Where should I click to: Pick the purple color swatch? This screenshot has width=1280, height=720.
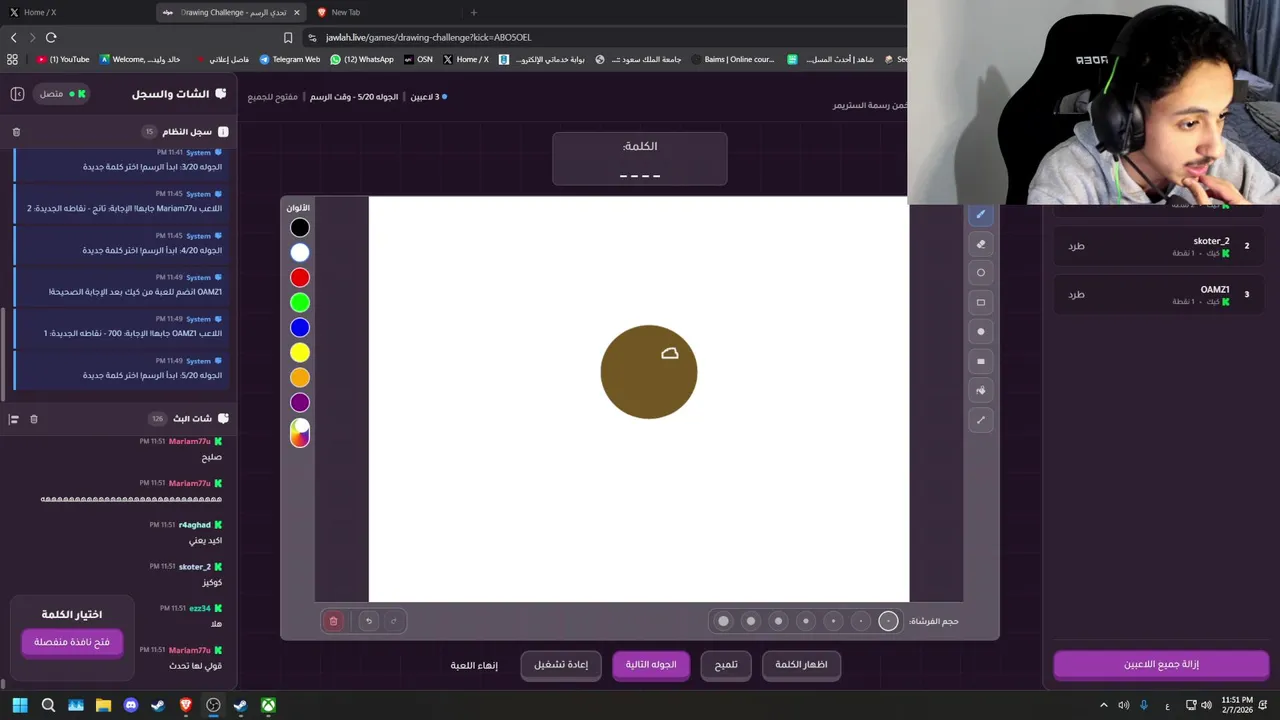point(300,403)
